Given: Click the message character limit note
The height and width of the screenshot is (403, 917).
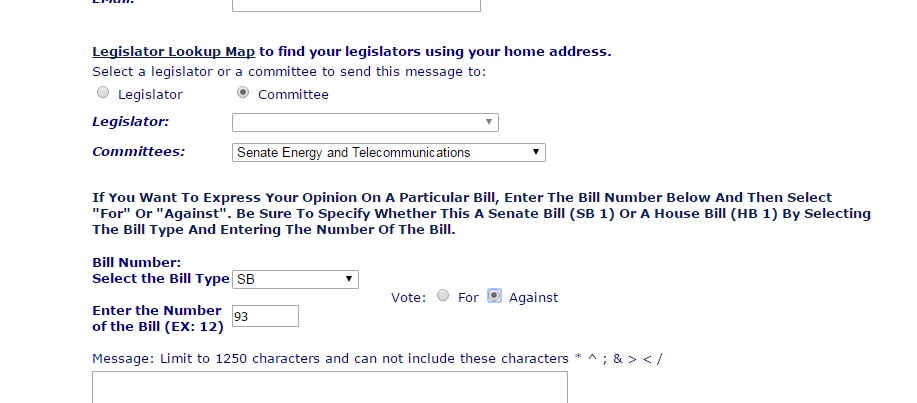Looking at the screenshot, I should 376,358.
